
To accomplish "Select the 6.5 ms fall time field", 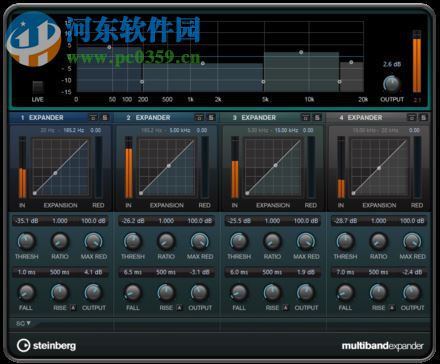I will [133, 272].
